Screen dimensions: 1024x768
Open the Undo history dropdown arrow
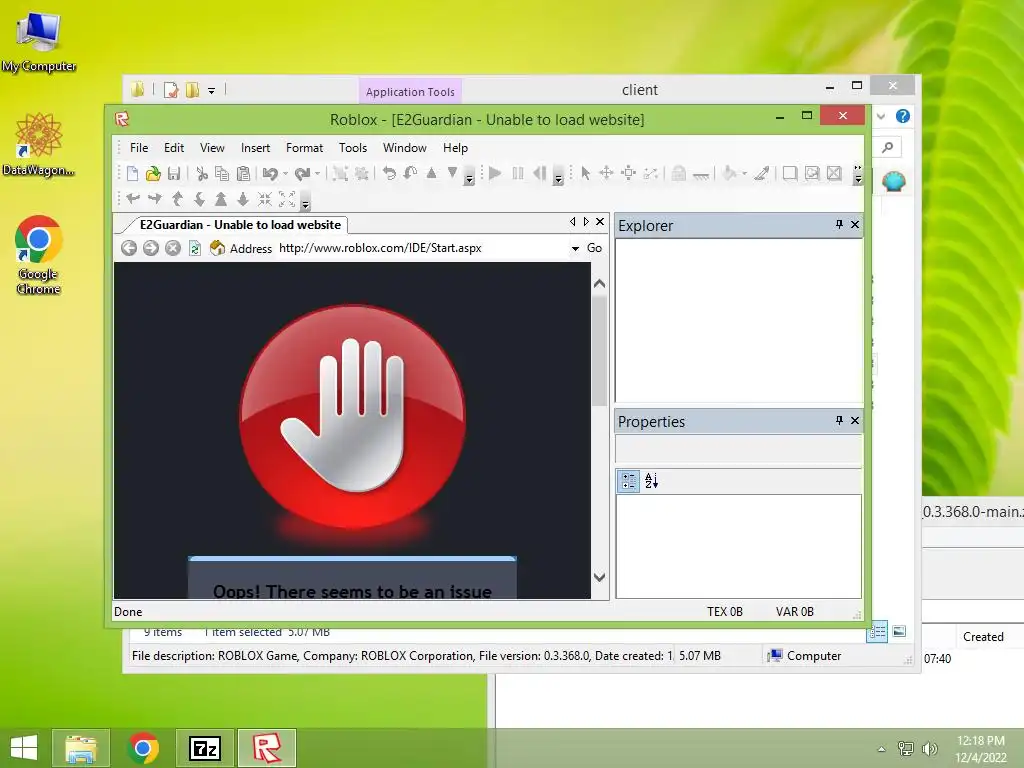[285, 174]
